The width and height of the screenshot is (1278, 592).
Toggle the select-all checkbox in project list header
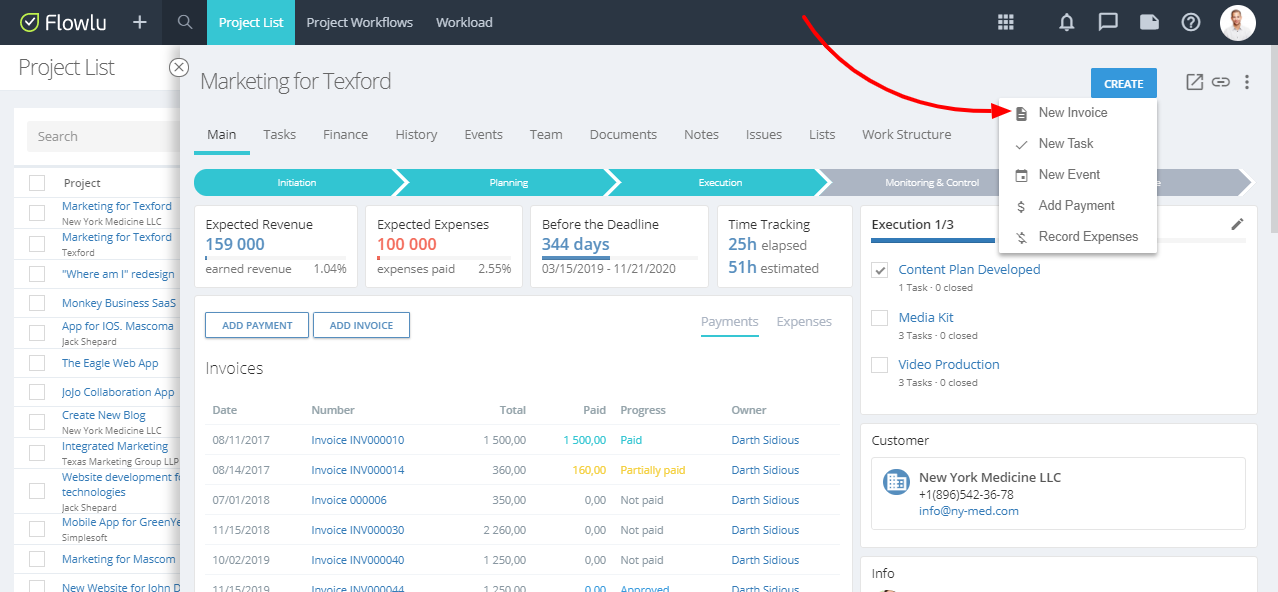(37, 183)
